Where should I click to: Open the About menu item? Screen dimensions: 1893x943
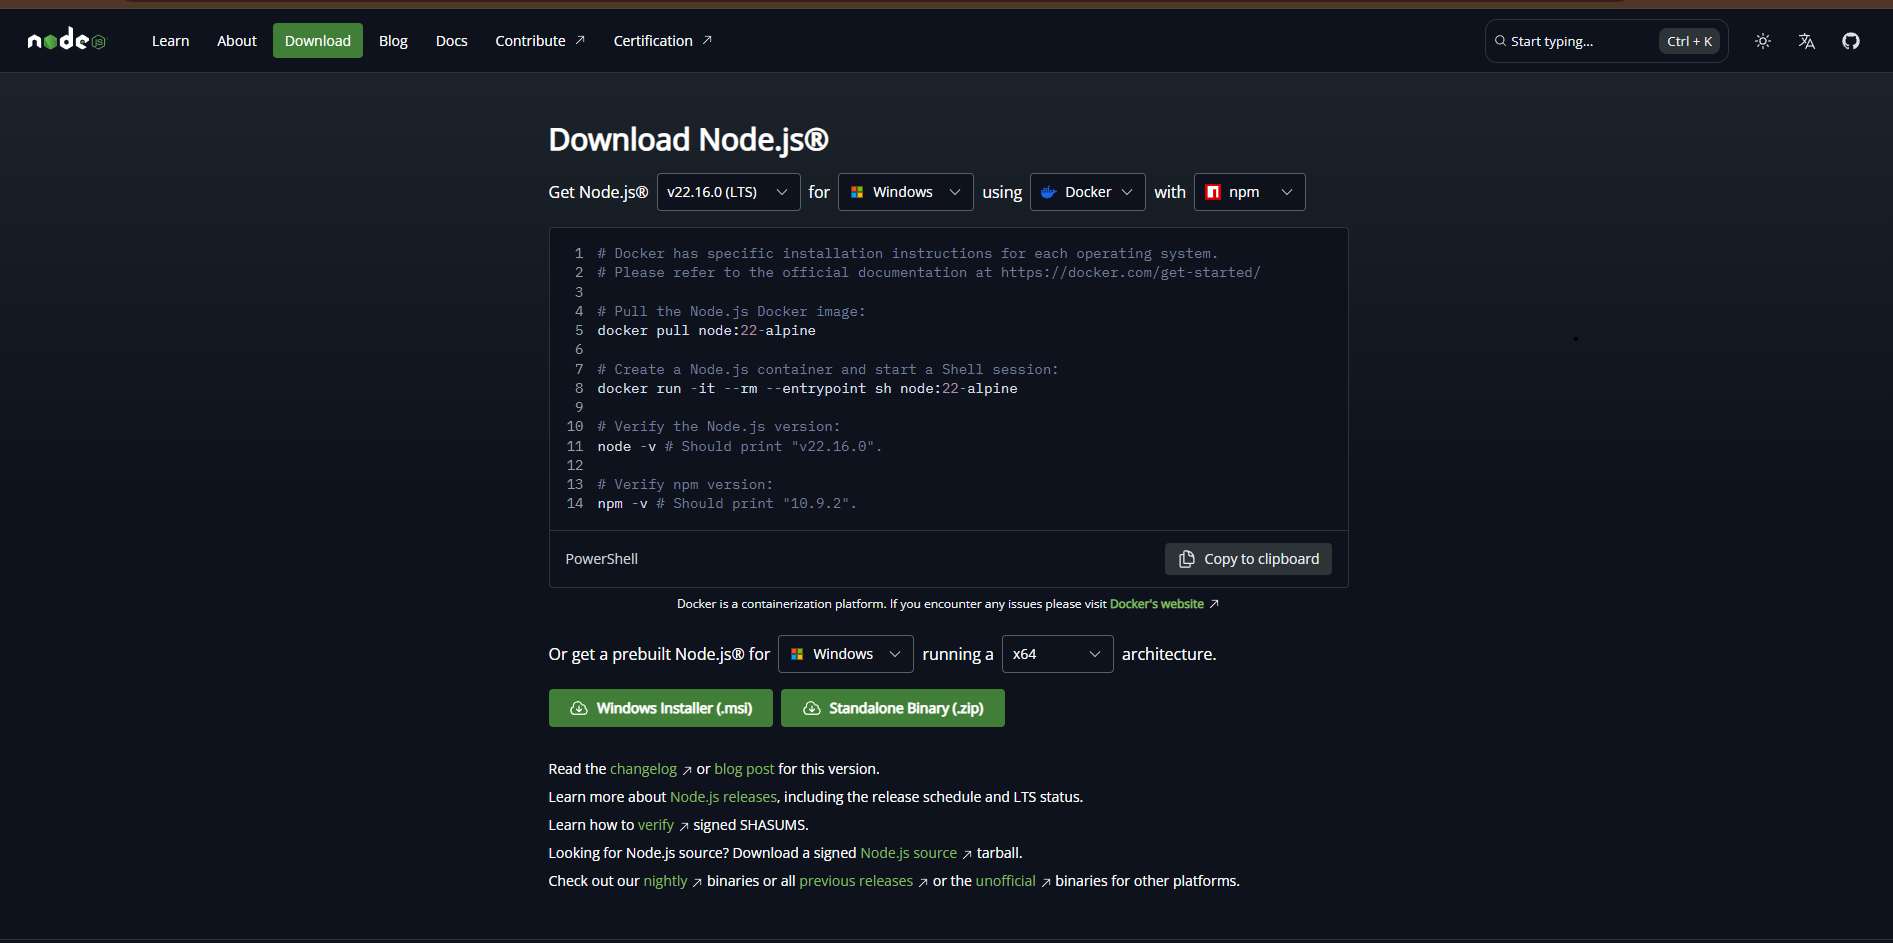237,41
